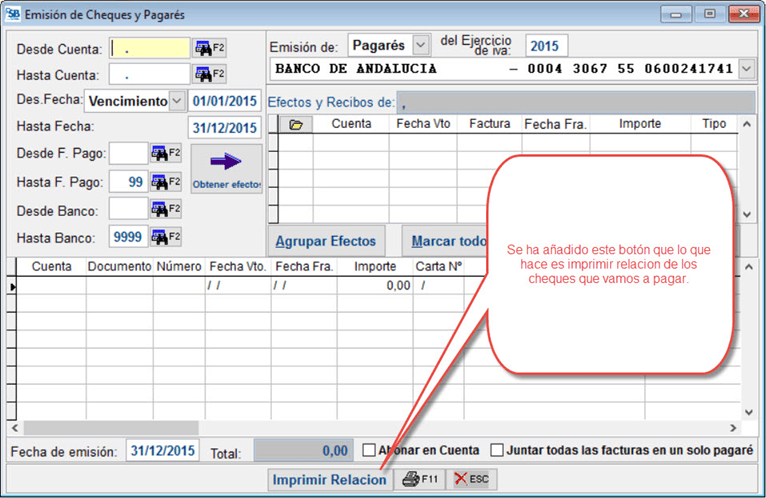Click the Obtener efectos arrow button

pos(226,169)
